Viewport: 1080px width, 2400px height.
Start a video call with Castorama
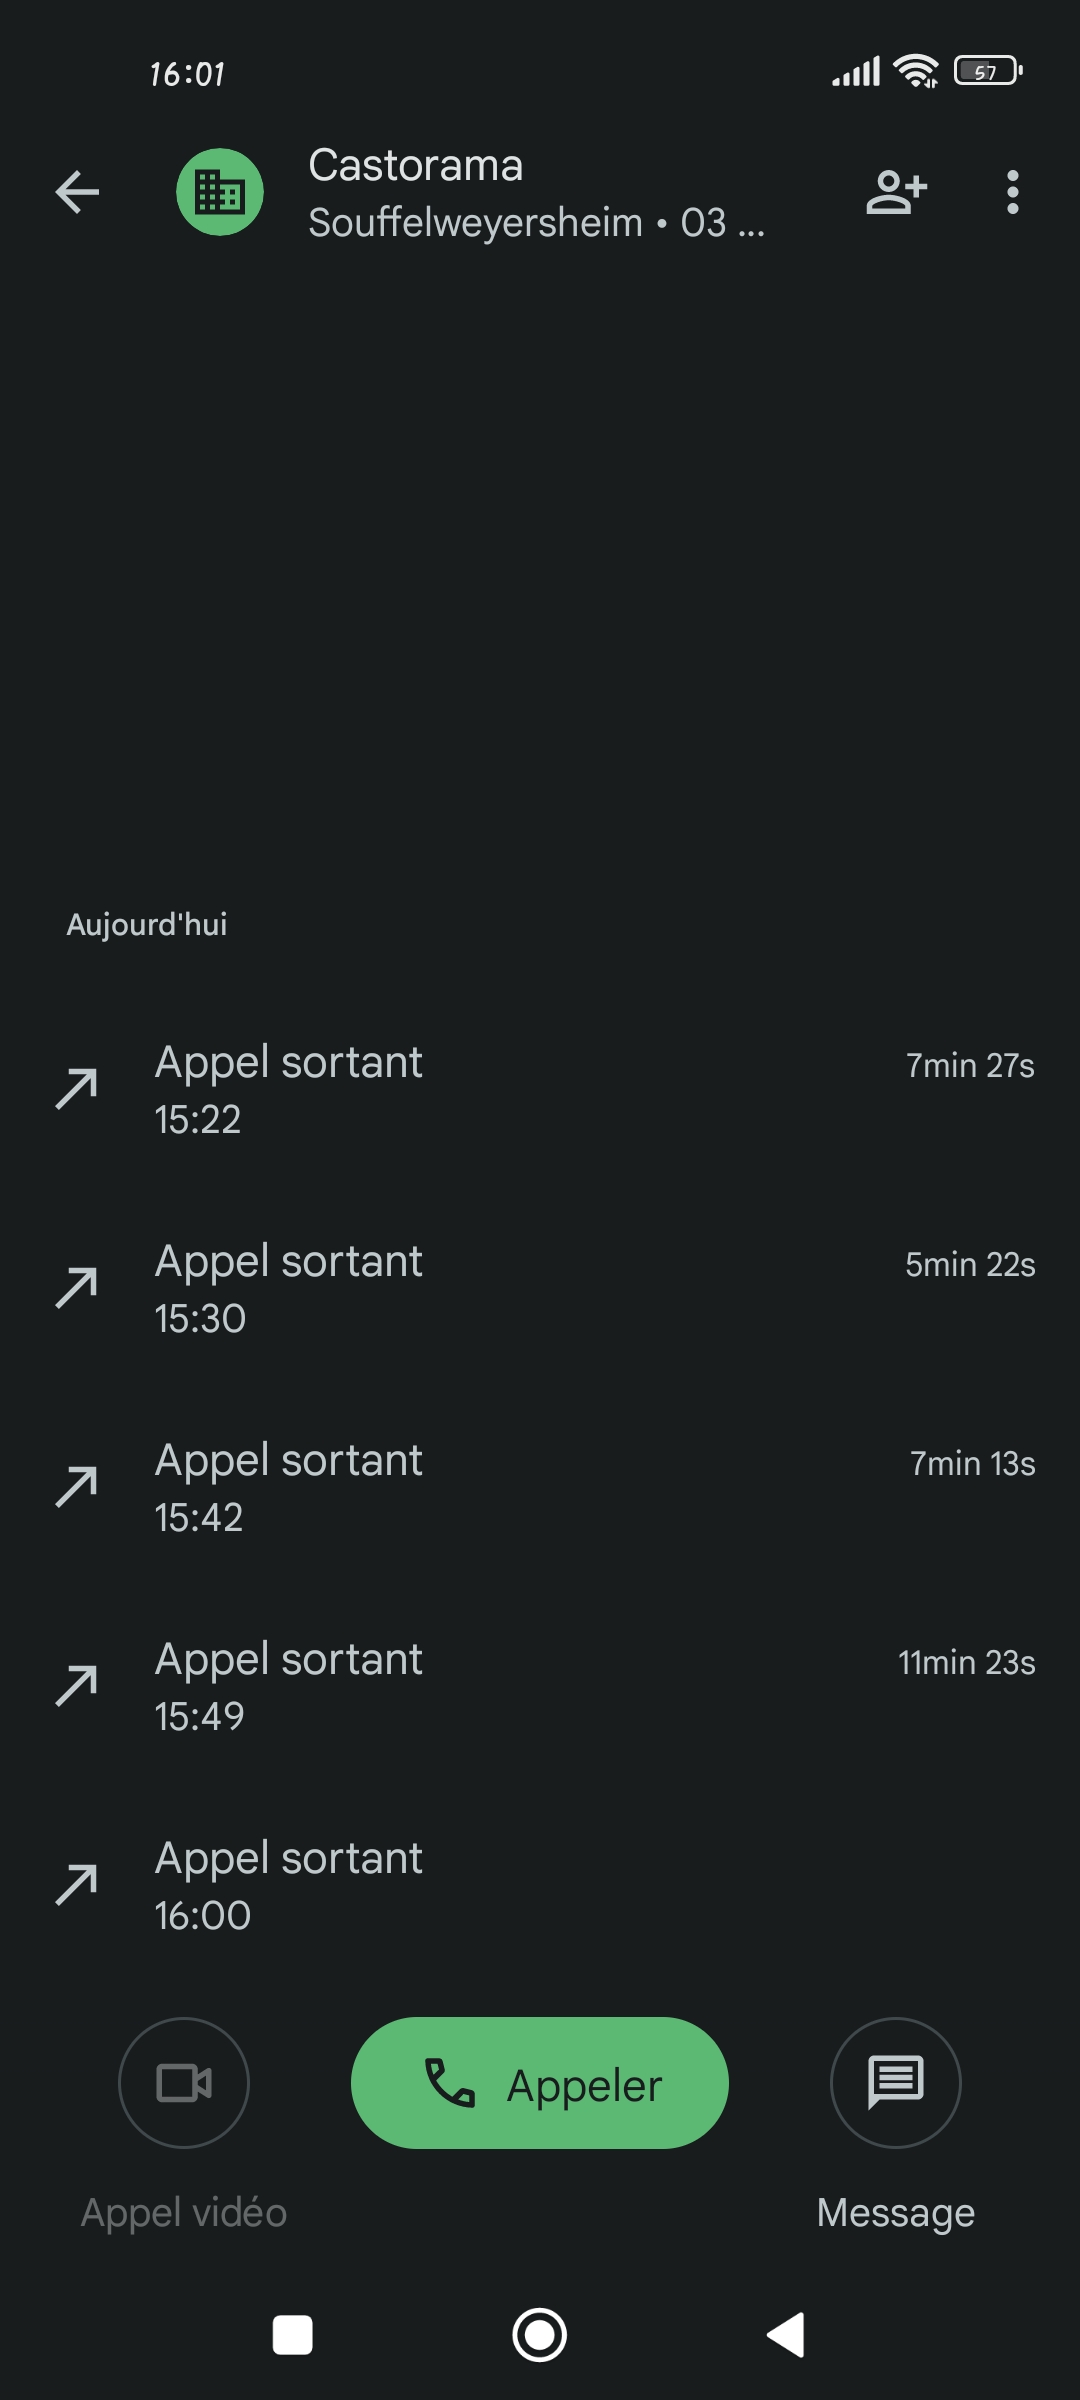184,2082
